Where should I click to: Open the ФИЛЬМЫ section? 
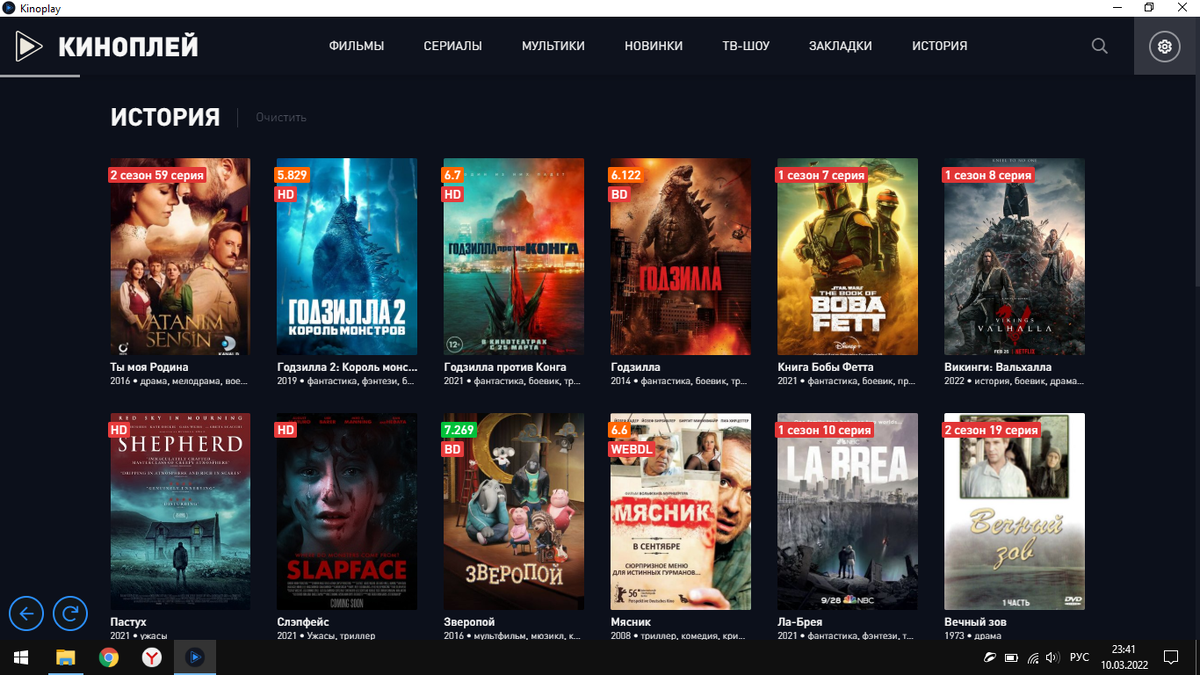[x=356, y=46]
